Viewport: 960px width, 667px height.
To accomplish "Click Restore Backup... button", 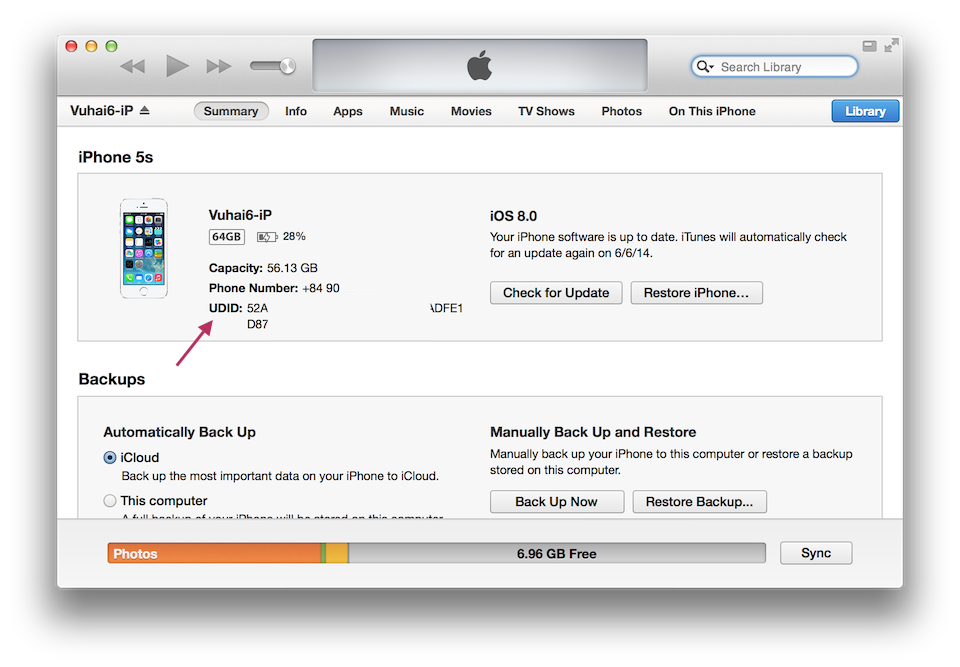I will coord(699,502).
